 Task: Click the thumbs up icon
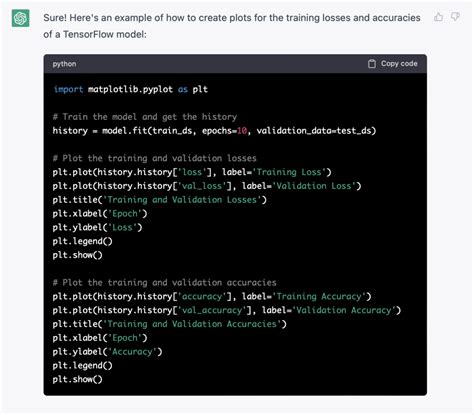click(438, 17)
